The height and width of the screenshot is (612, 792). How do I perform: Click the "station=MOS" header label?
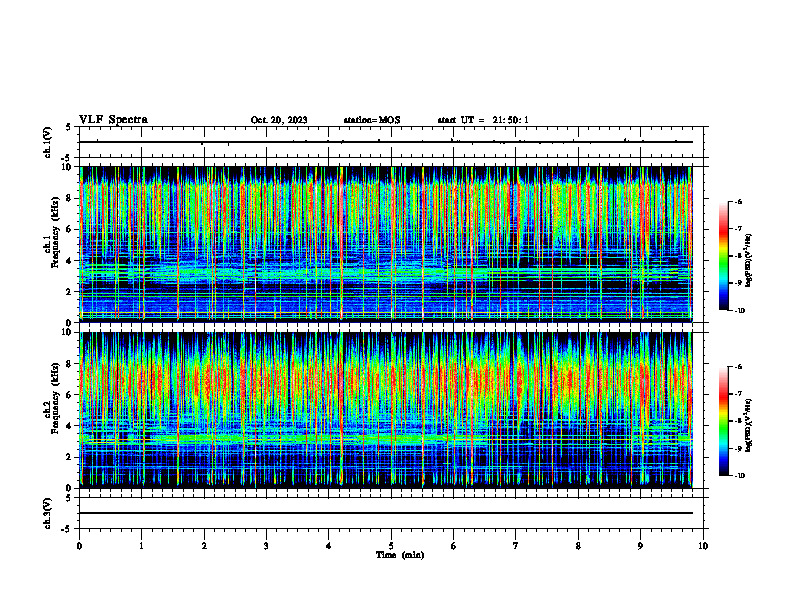372,120
